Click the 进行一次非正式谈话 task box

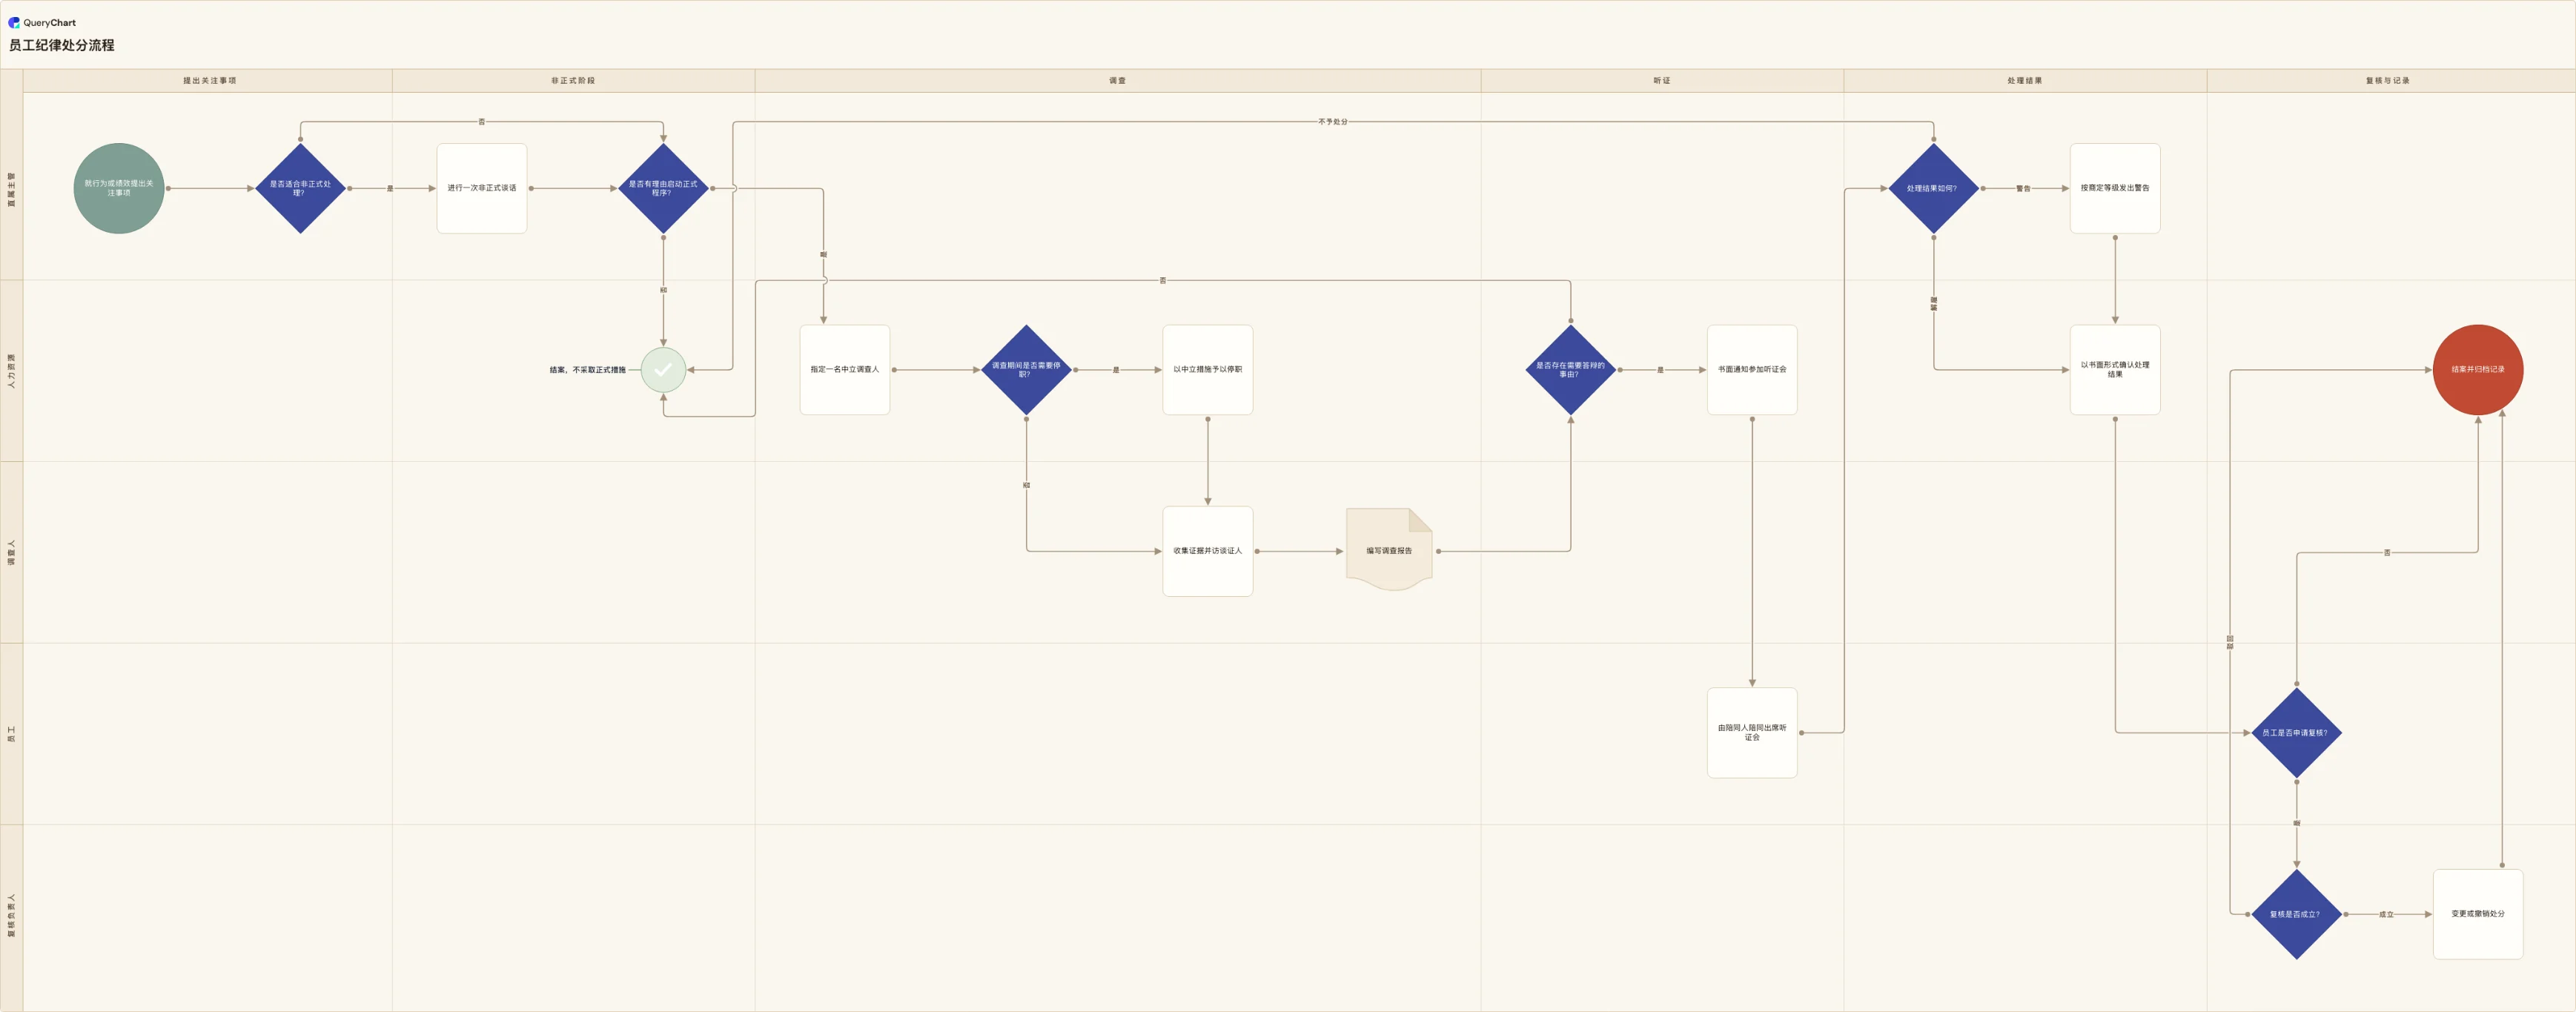click(x=482, y=188)
